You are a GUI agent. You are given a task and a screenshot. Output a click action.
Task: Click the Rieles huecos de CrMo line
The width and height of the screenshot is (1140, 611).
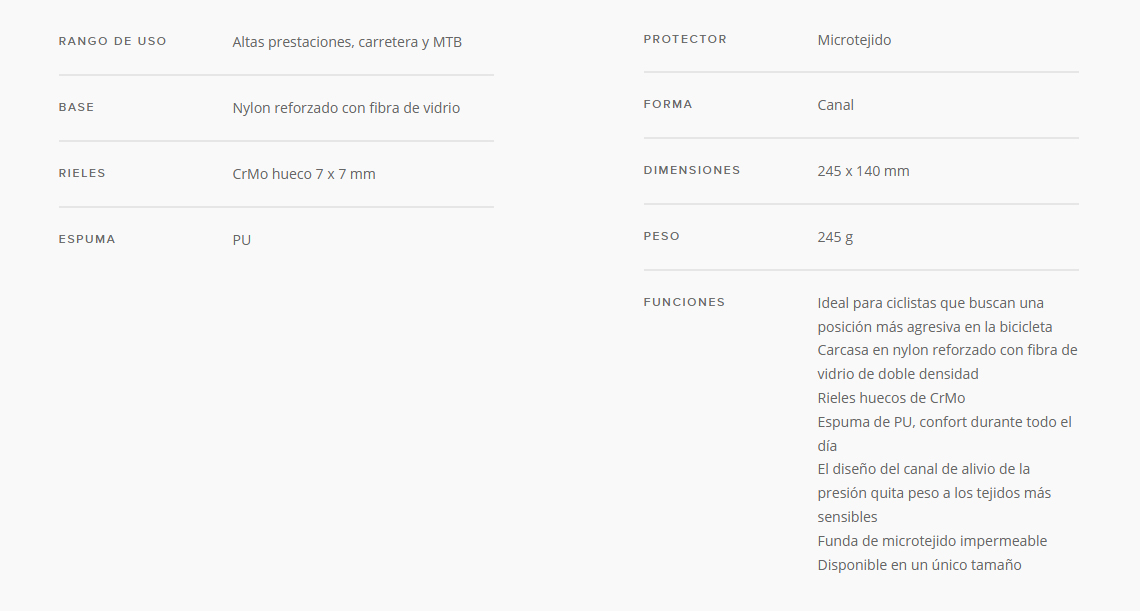(891, 398)
